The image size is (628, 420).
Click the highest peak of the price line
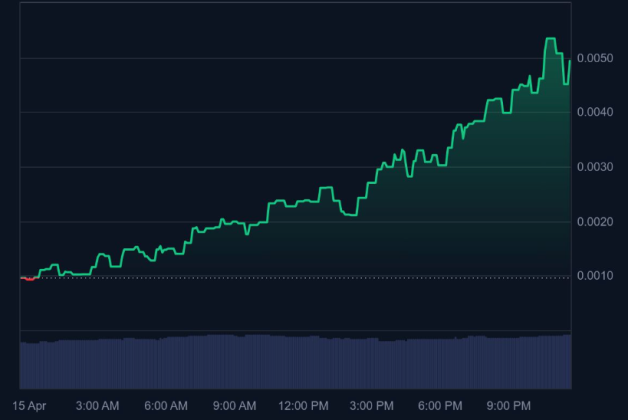(x=550, y=39)
